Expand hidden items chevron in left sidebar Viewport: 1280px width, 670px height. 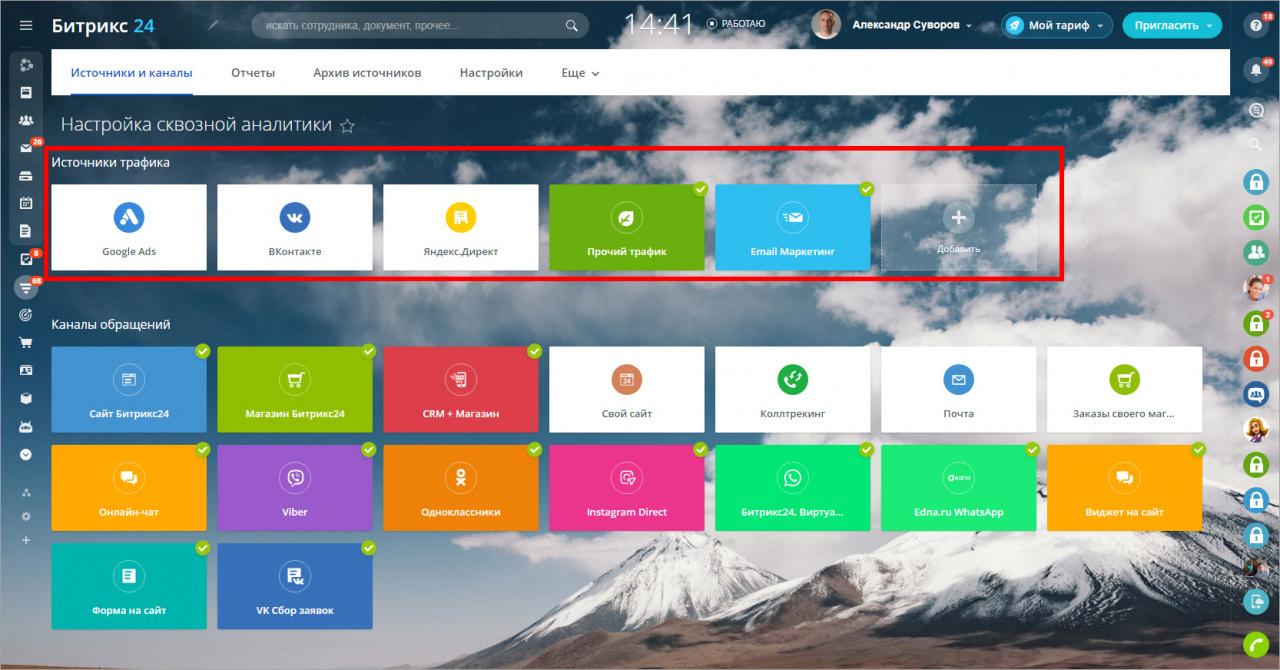(x=26, y=454)
